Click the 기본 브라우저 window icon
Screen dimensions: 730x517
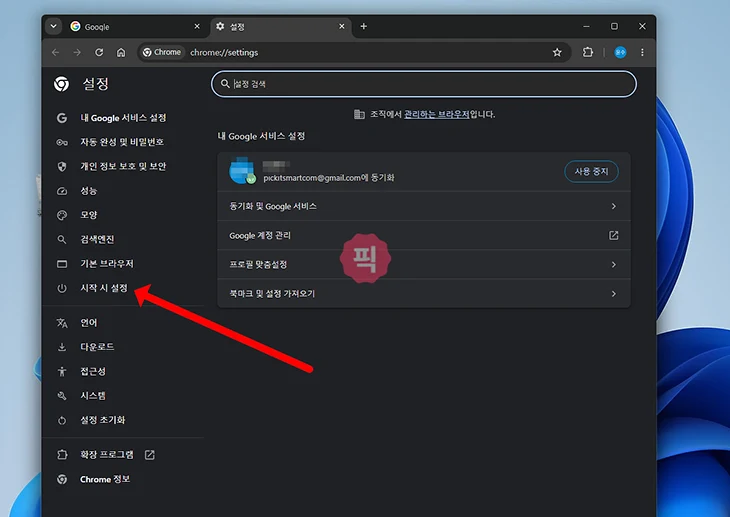coord(62,264)
